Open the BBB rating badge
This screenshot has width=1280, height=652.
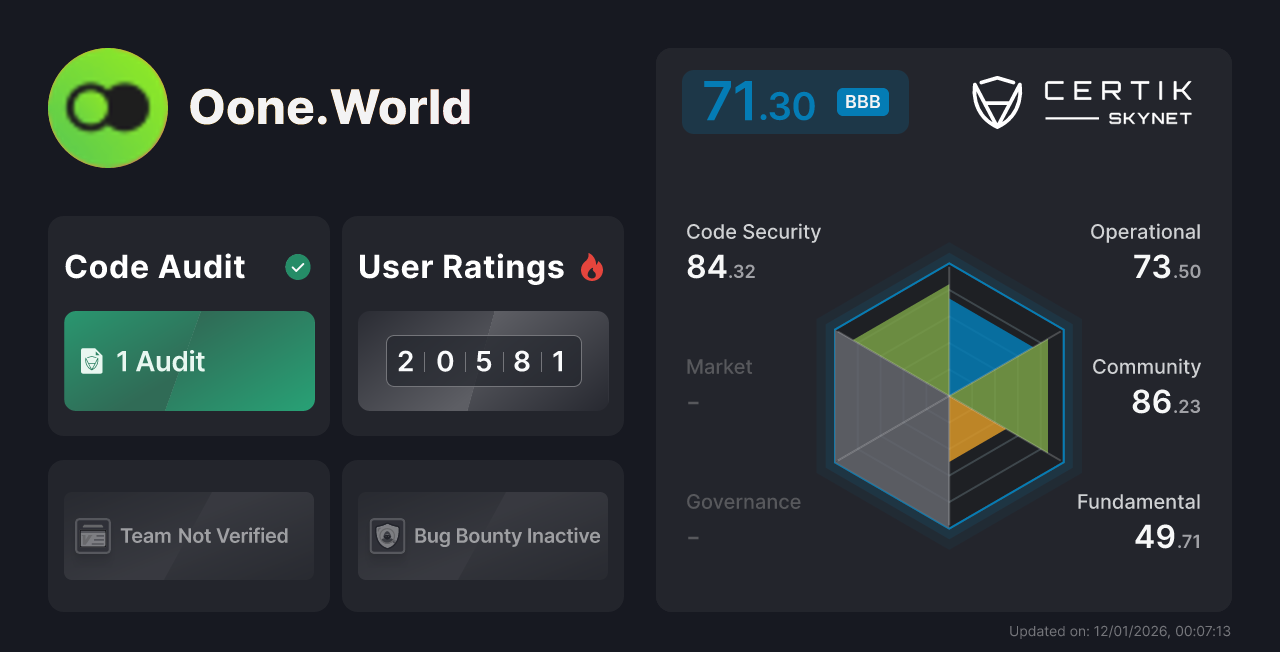click(861, 101)
